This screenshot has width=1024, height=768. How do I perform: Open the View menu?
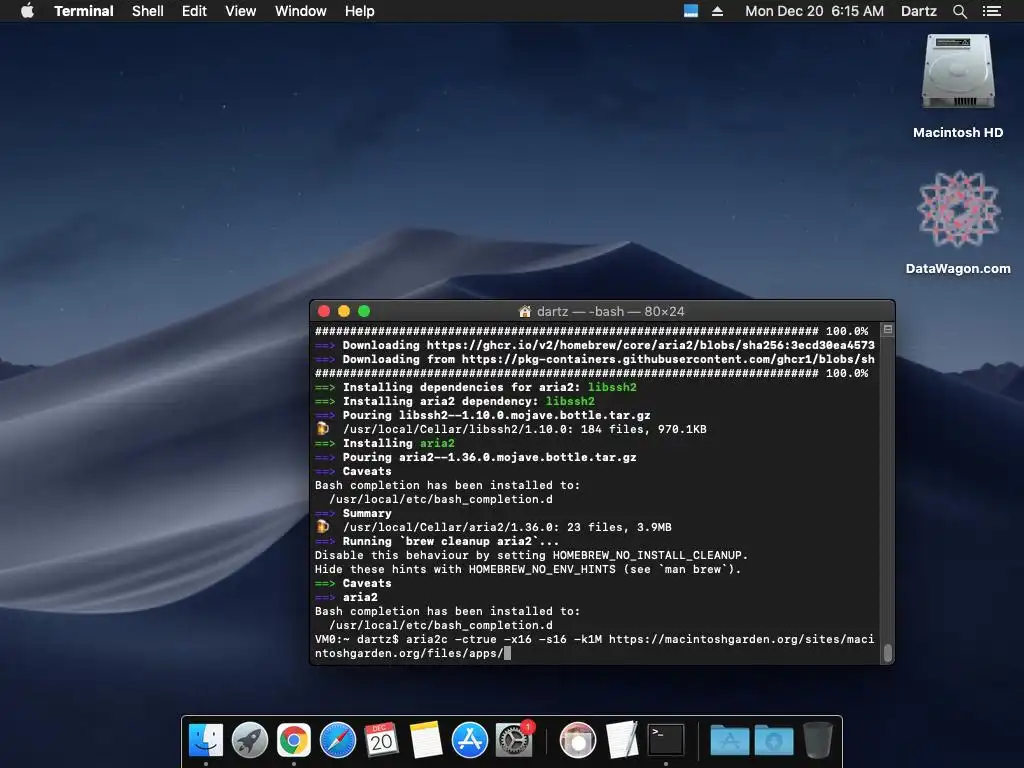click(240, 11)
